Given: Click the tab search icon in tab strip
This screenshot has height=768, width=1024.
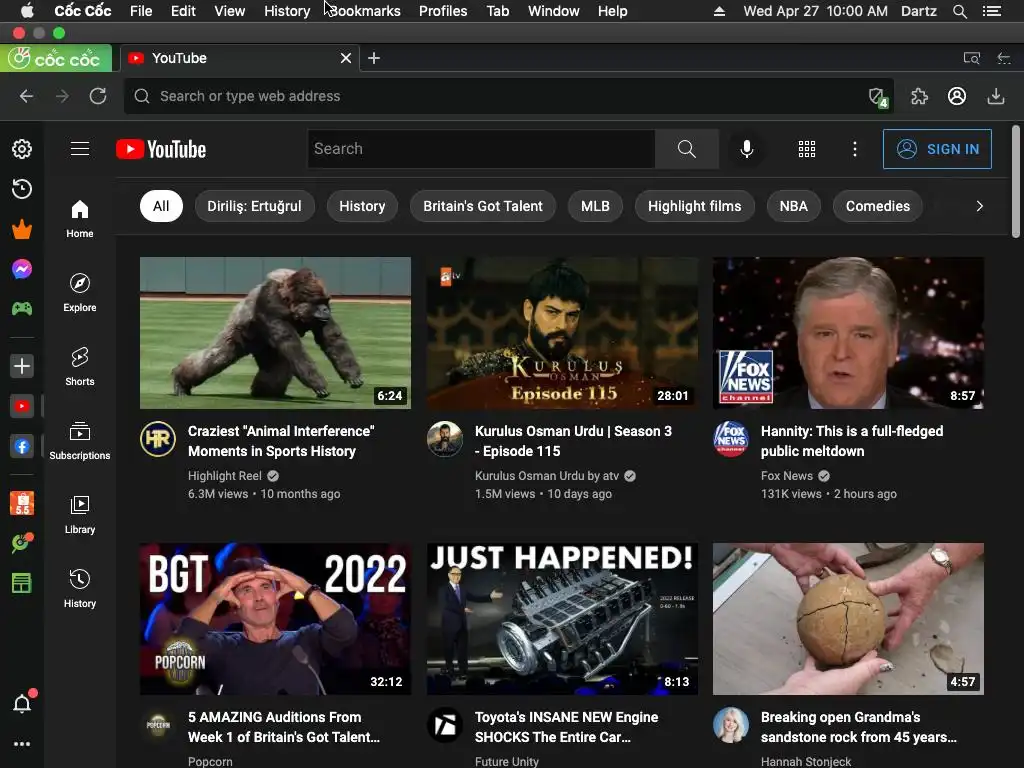Looking at the screenshot, I should (972, 58).
